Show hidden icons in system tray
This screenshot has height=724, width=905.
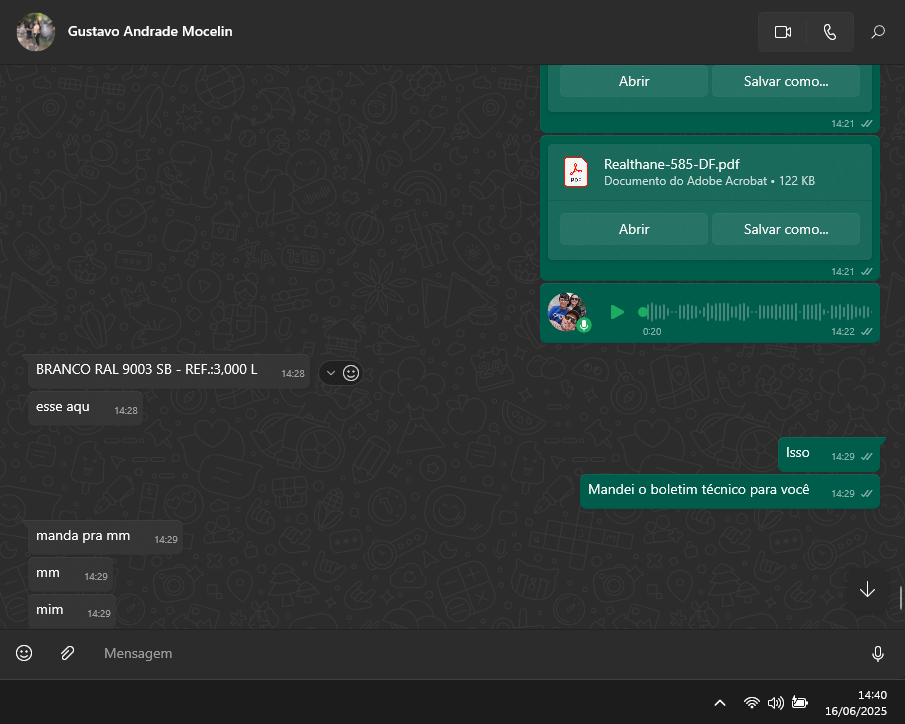click(x=719, y=703)
